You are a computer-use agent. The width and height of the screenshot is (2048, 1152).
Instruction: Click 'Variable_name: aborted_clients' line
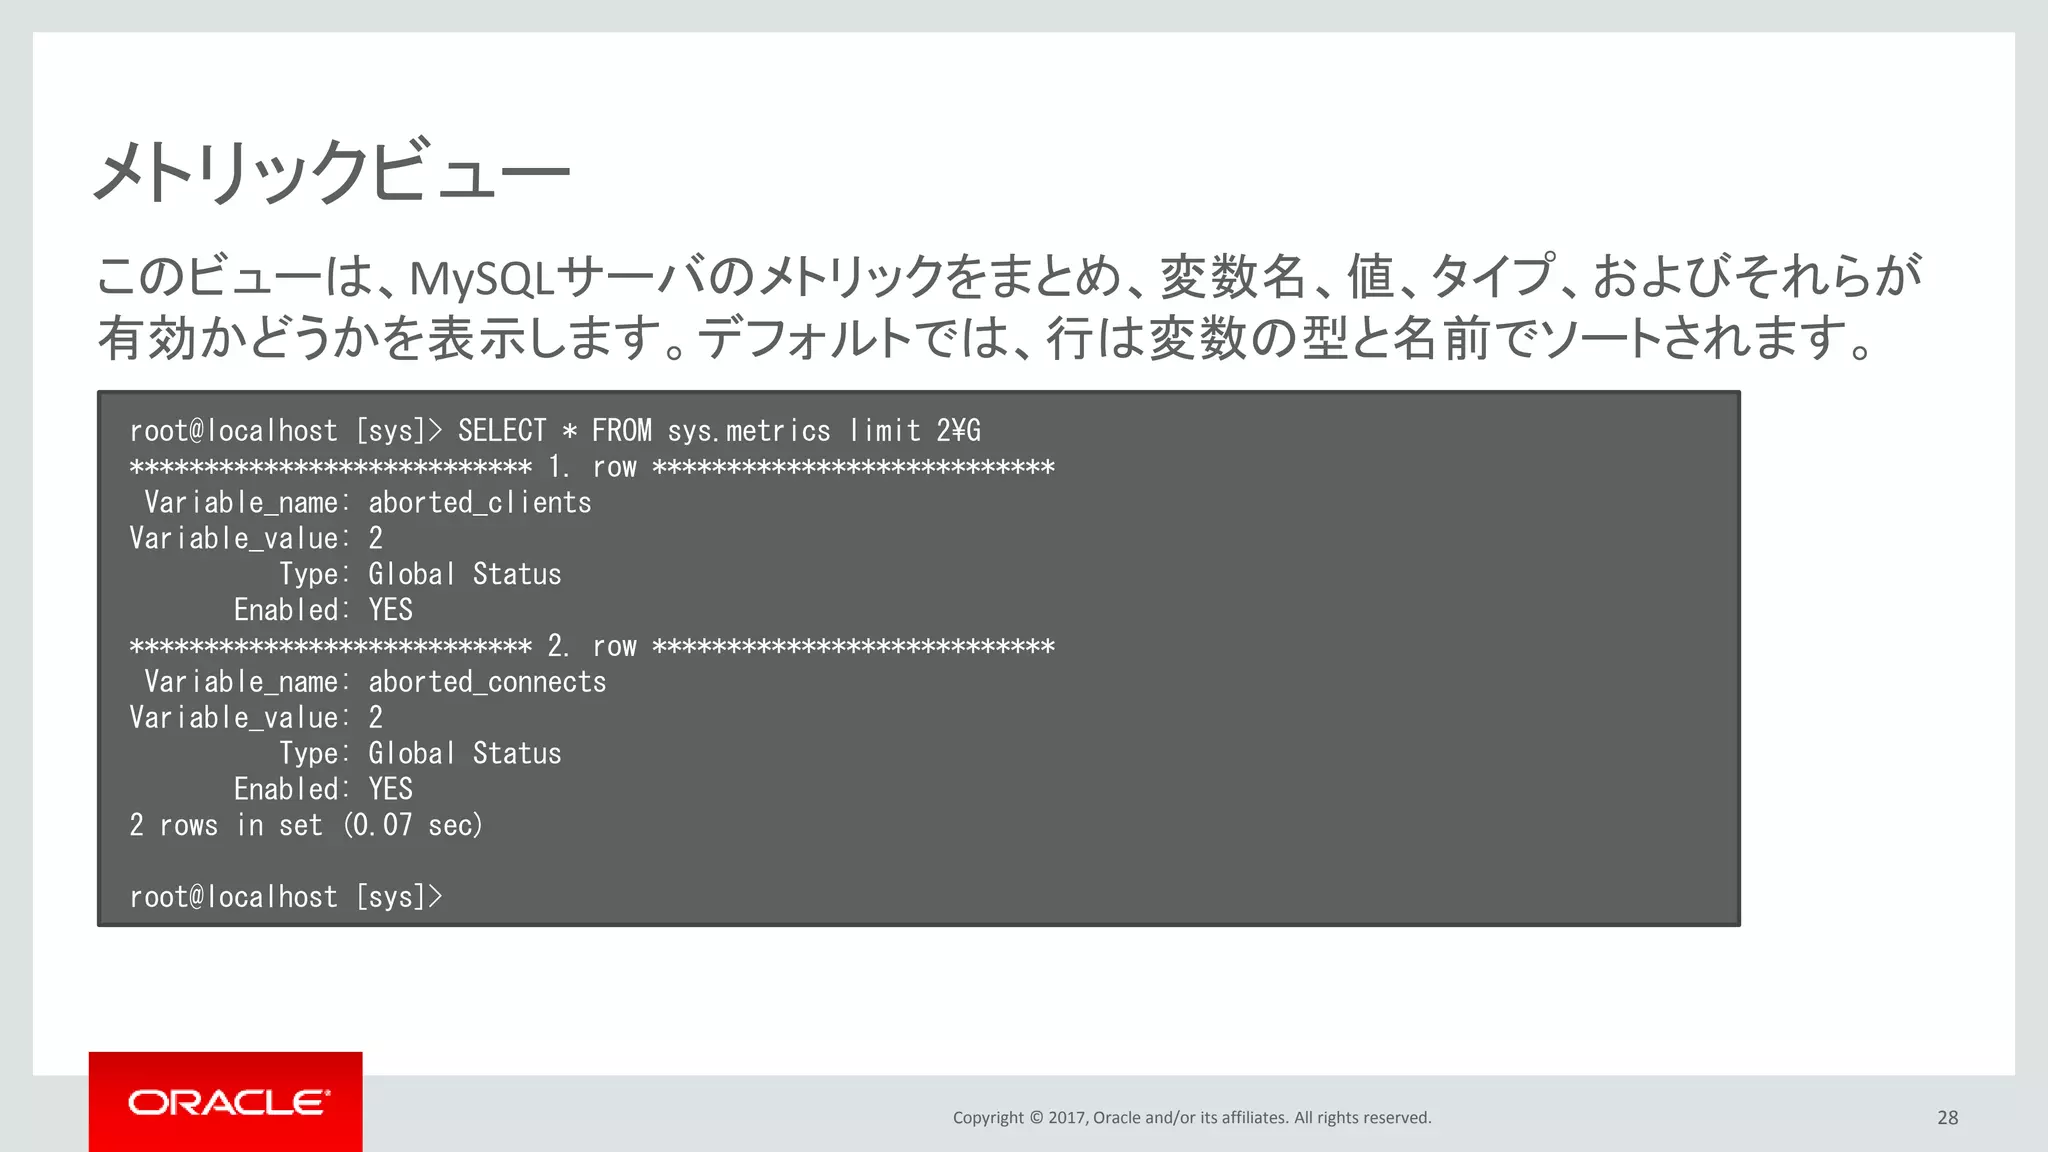(368, 502)
